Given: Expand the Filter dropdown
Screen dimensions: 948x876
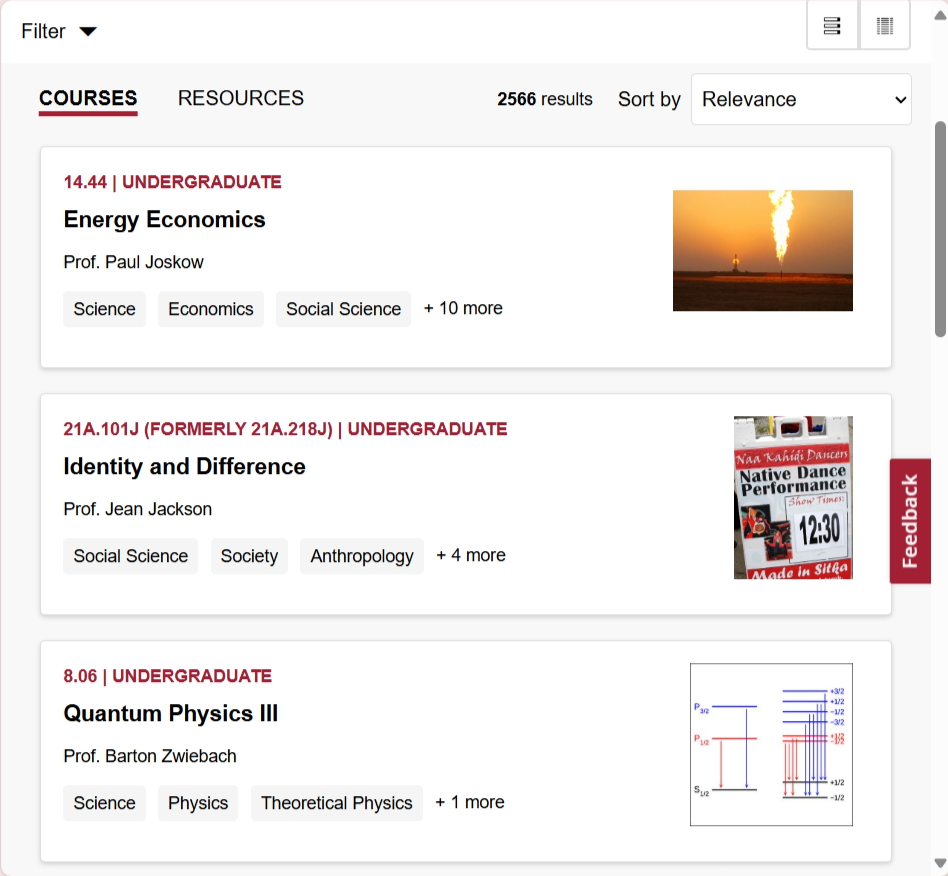Looking at the screenshot, I should 59,31.
